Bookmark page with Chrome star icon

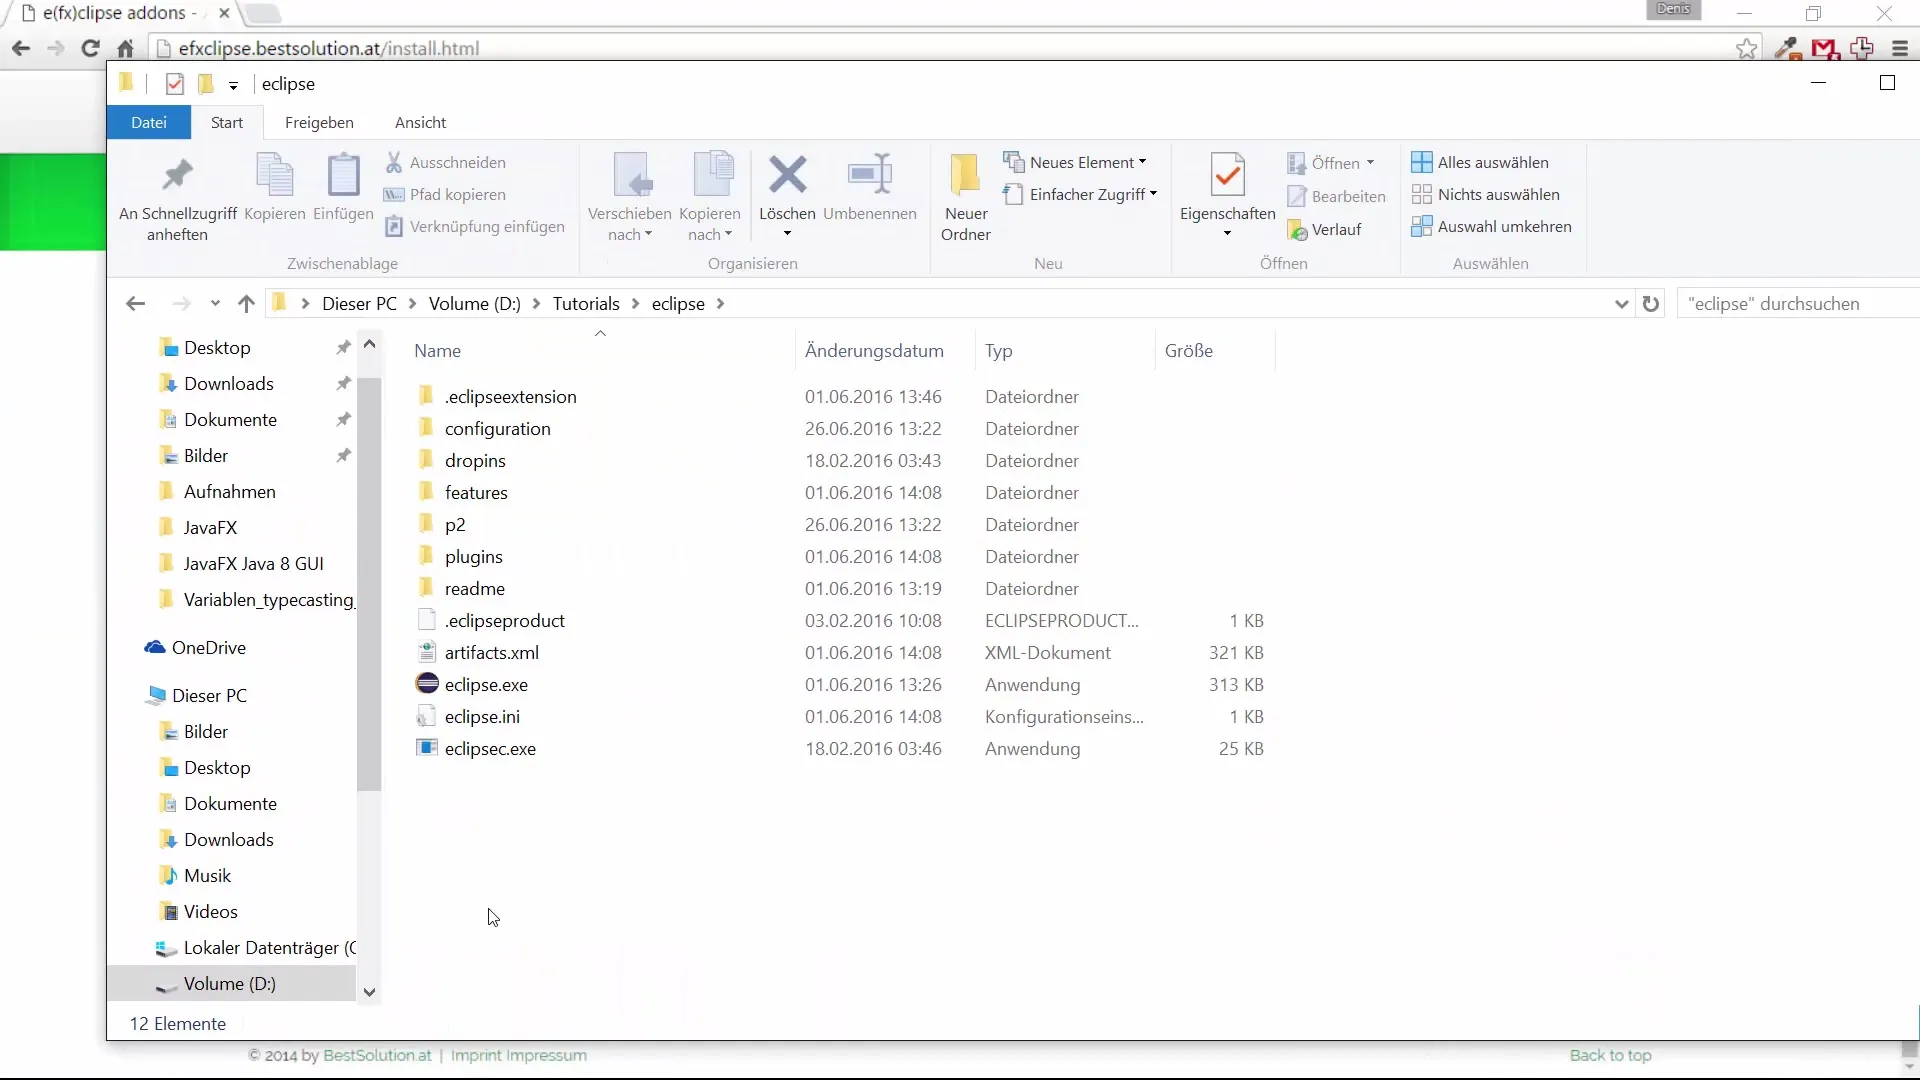1746,48
